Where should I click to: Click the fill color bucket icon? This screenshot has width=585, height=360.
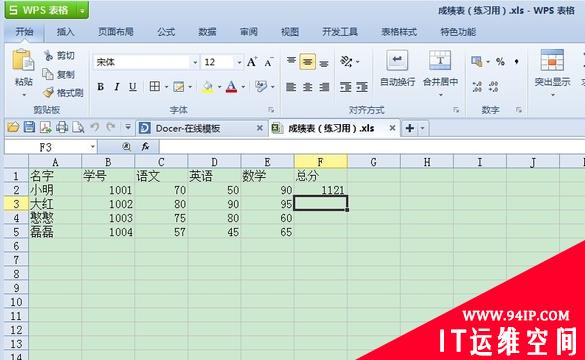[208, 87]
